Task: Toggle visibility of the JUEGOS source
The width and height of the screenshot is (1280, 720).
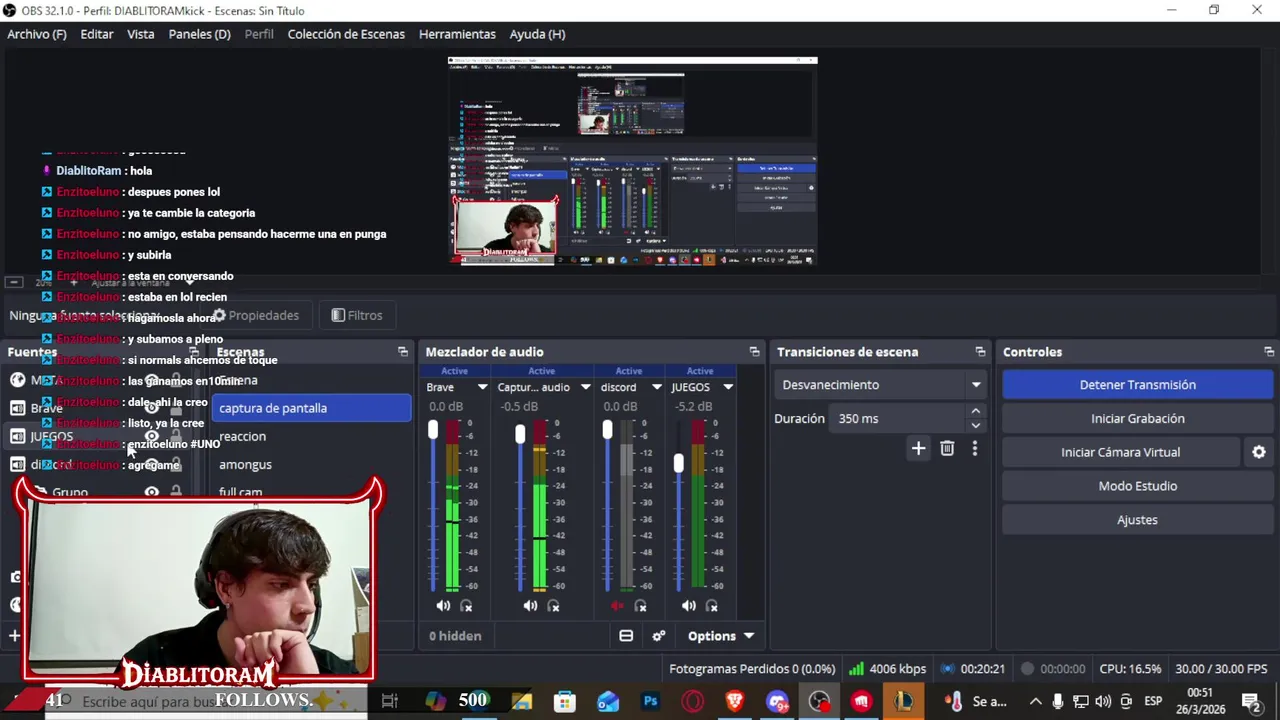Action: 151,436
